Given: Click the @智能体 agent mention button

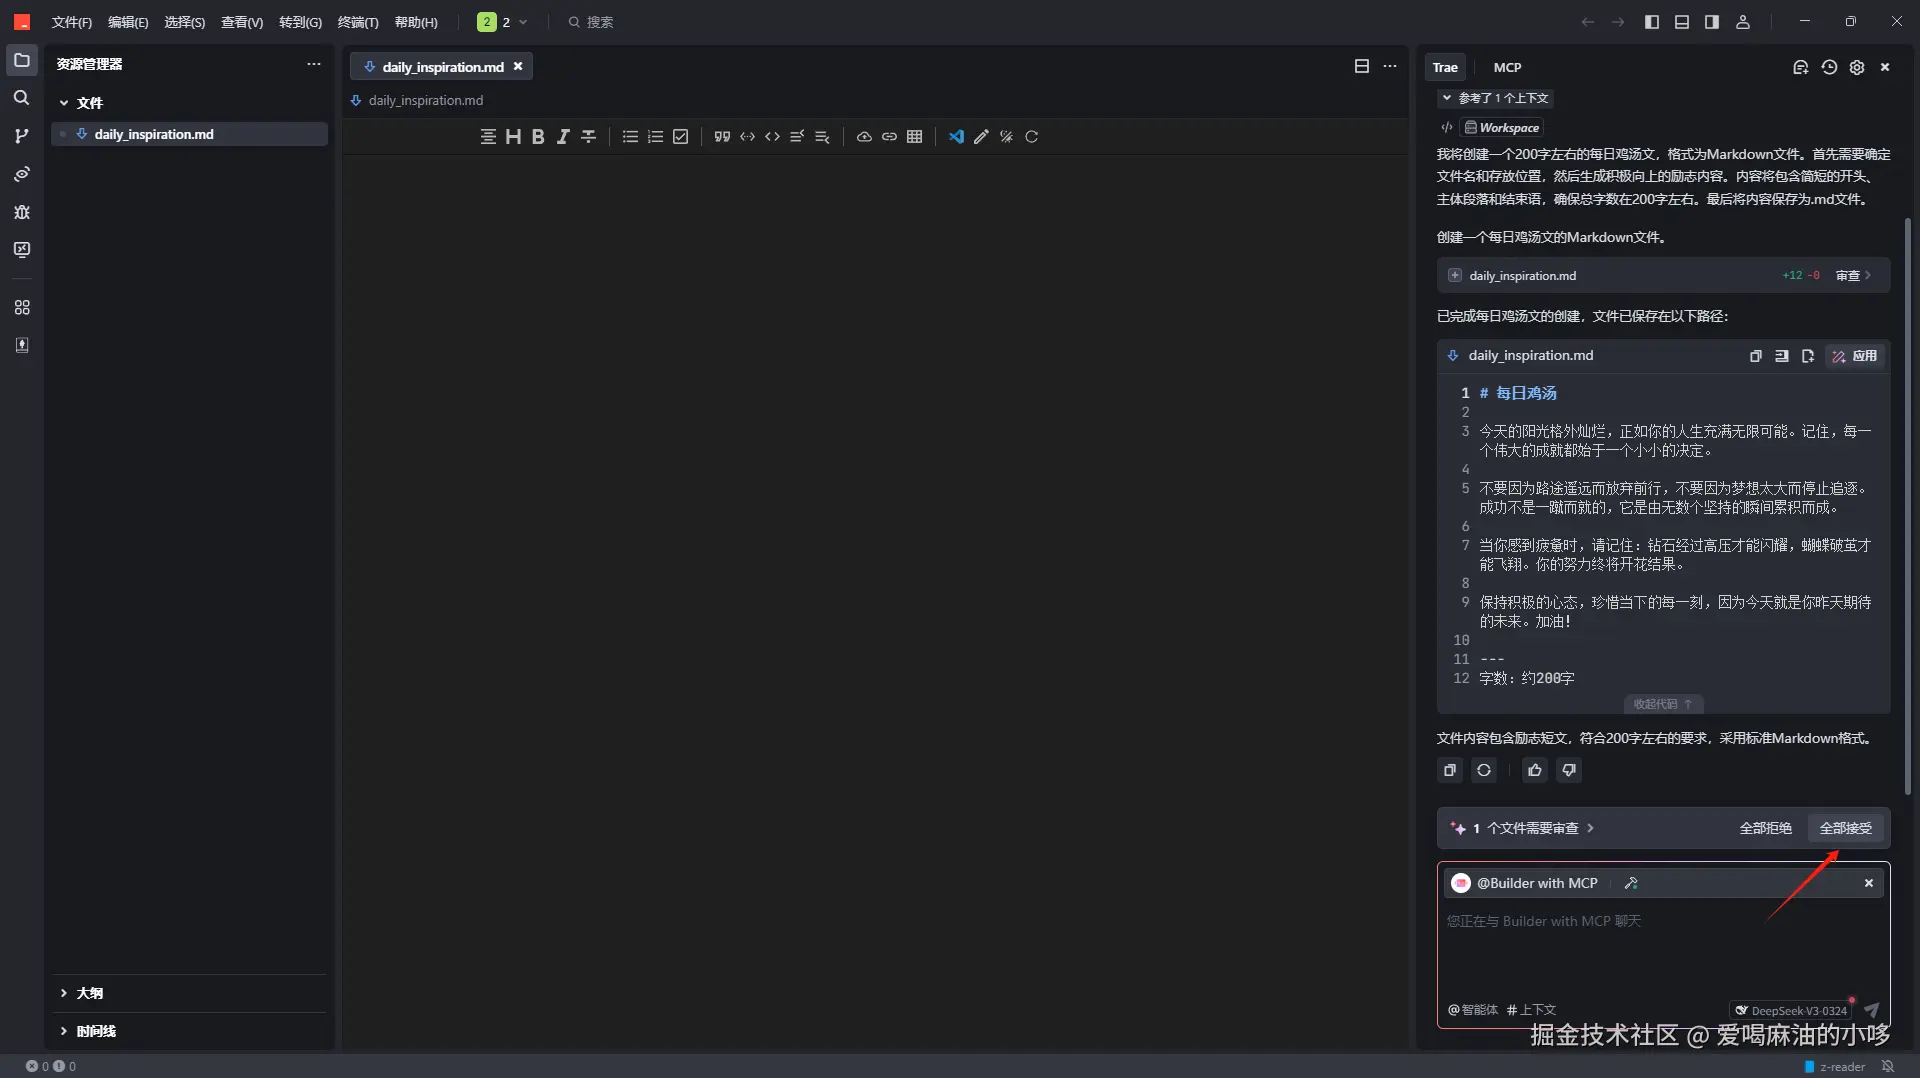Looking at the screenshot, I should coord(1473,1010).
